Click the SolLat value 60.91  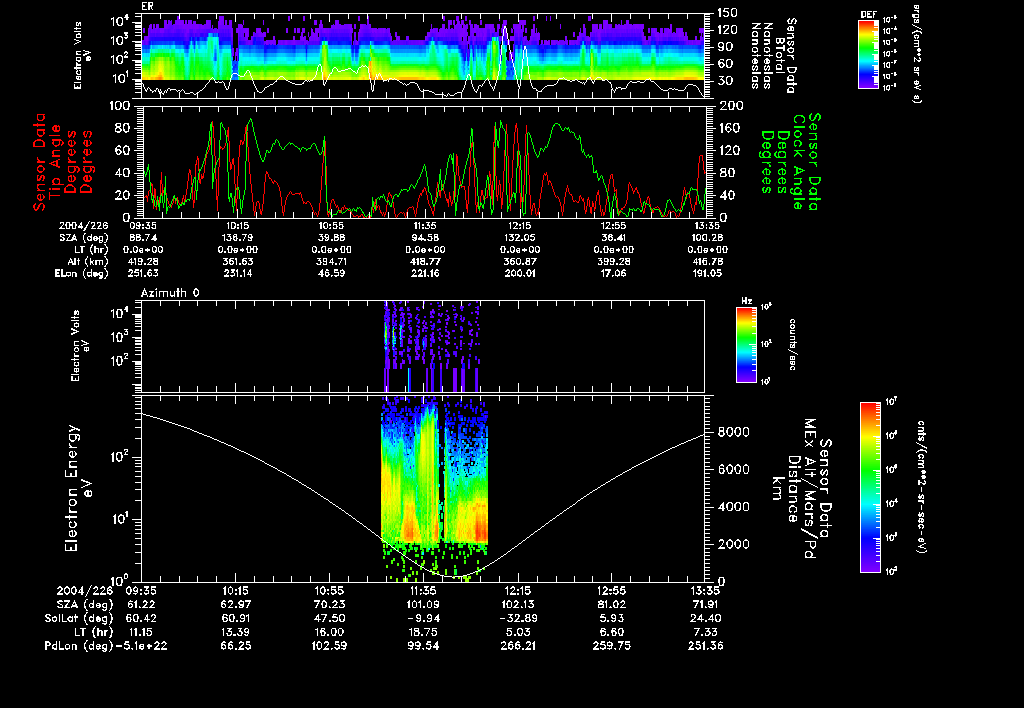(236, 618)
